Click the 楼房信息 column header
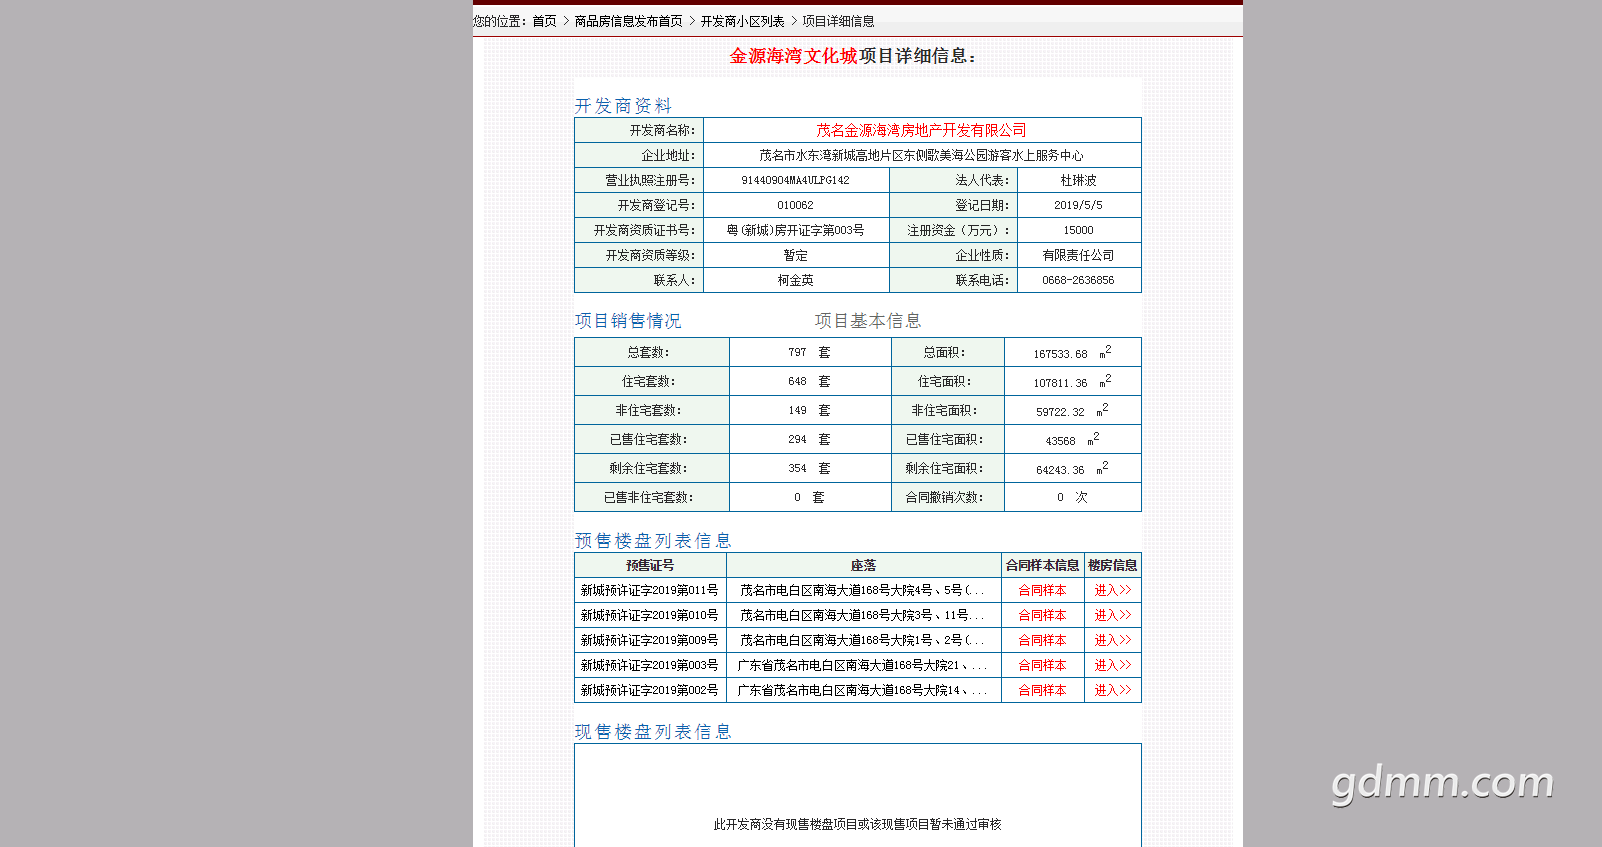This screenshot has height=847, width=1602. [1112, 565]
